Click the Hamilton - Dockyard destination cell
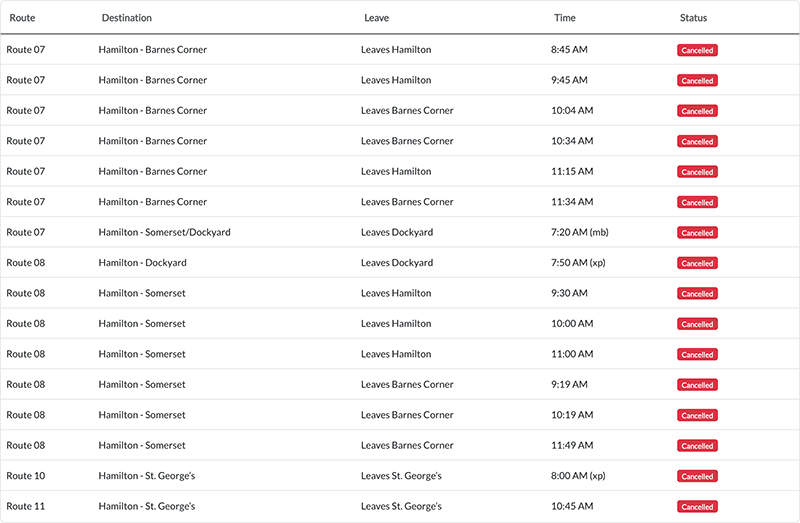 142,263
